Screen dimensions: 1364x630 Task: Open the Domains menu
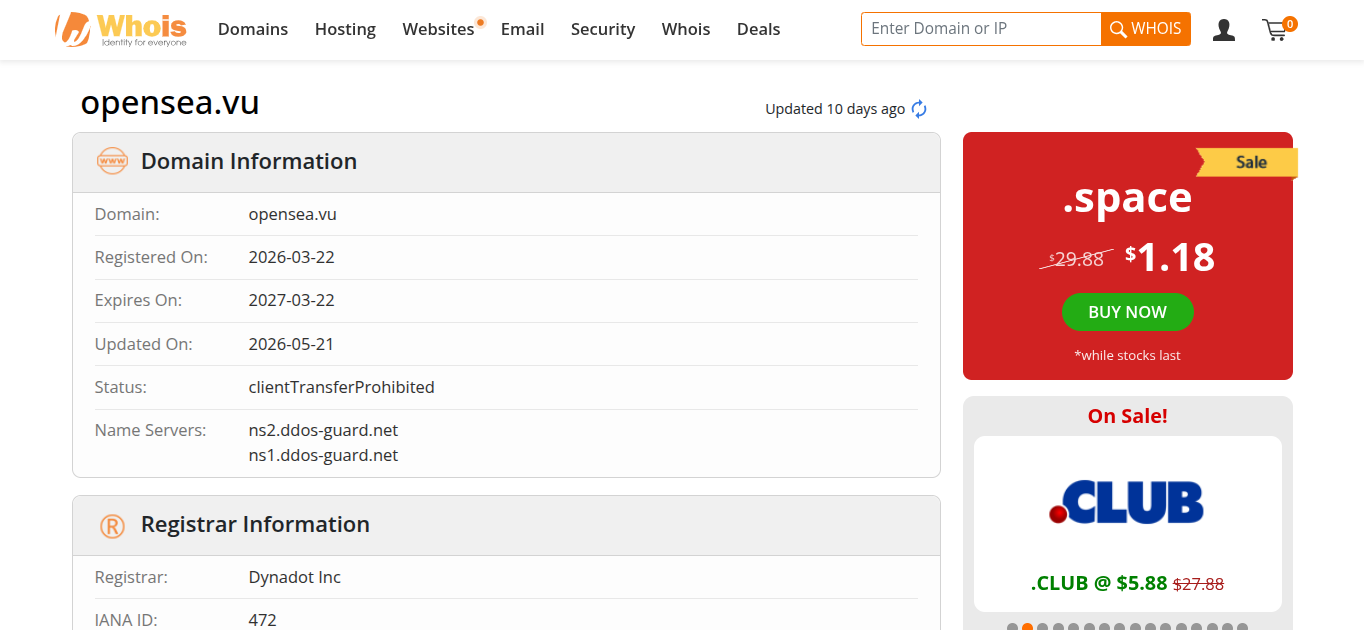point(253,29)
